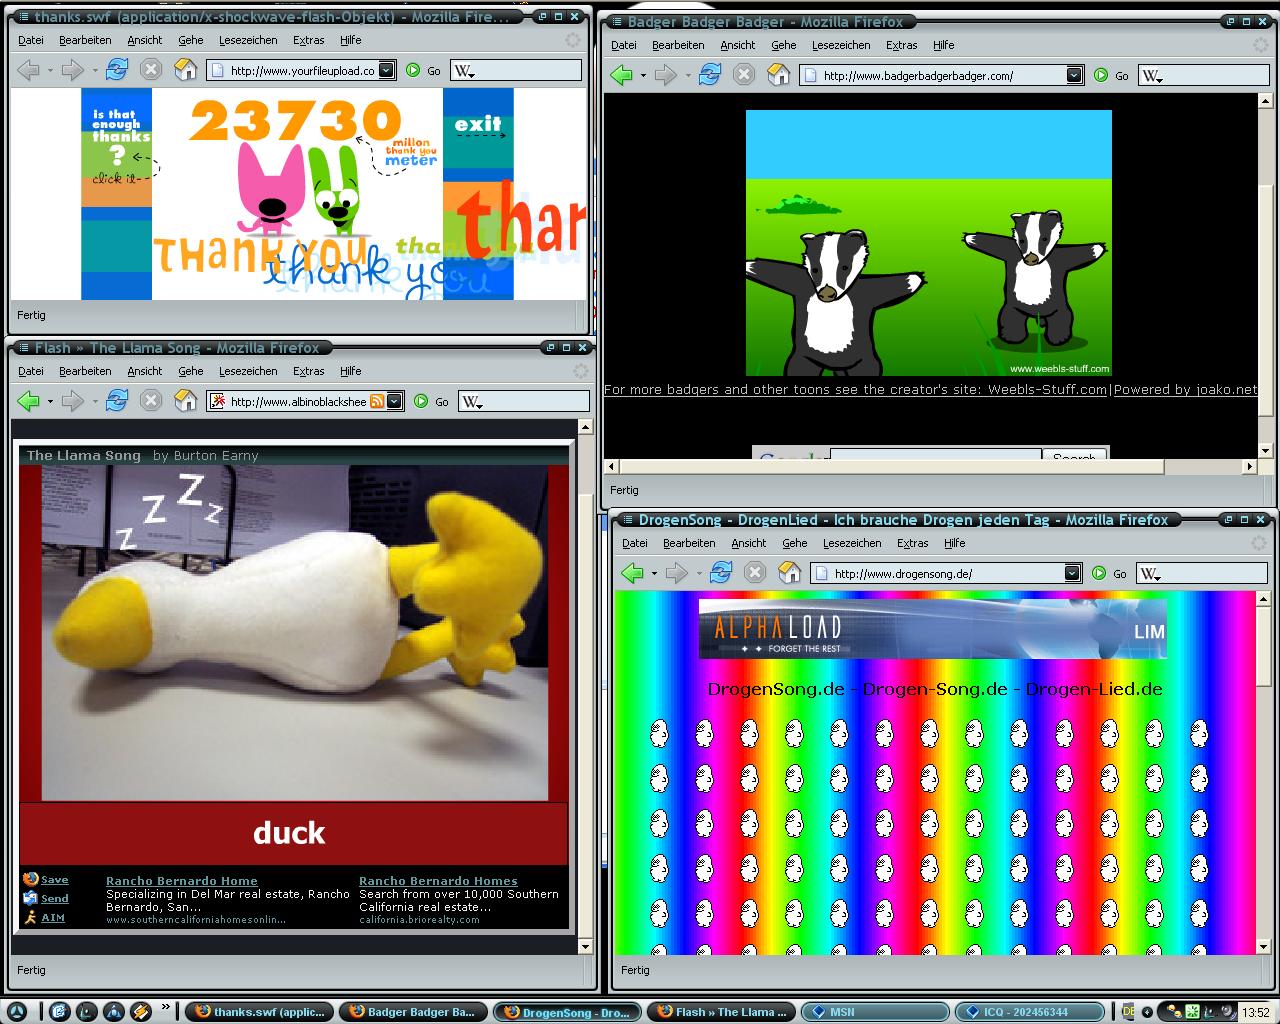Image resolution: width=1280 pixels, height=1024 pixels.
Task: Open the back history dropdown arrow in the Llama Song window
Action: pos(50,402)
